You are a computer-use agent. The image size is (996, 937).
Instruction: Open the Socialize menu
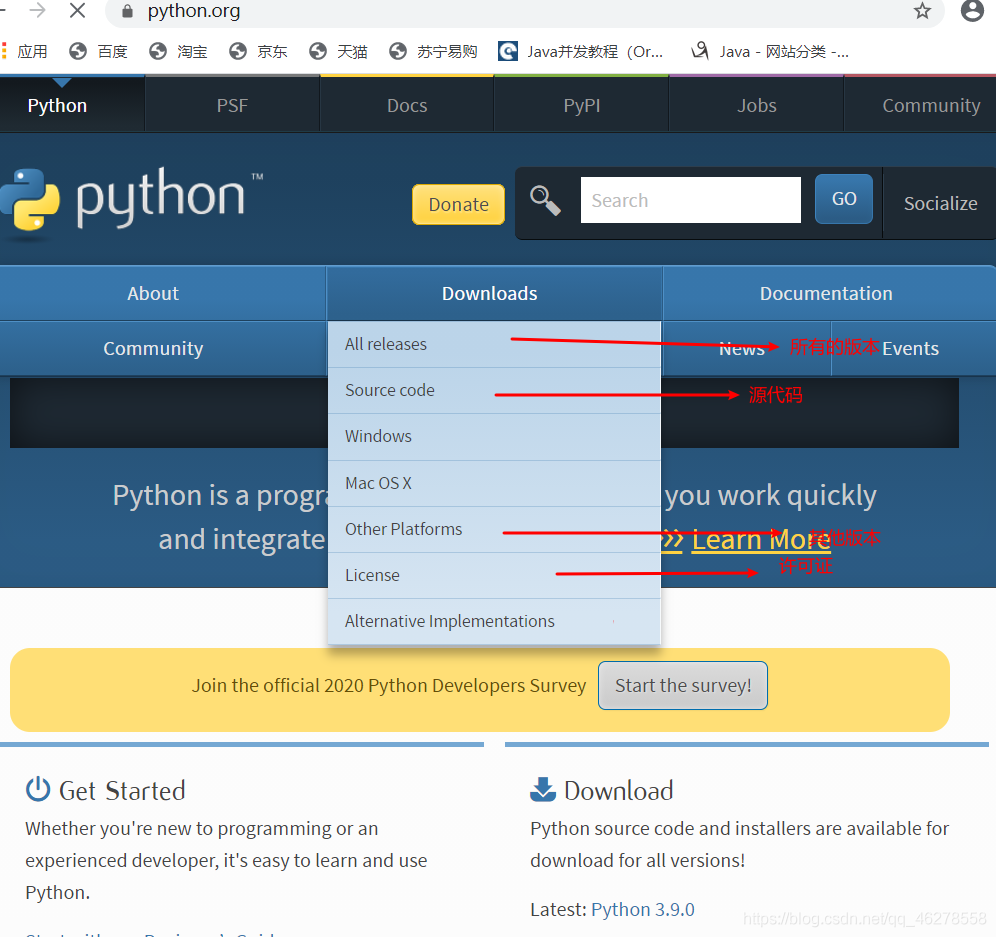940,203
